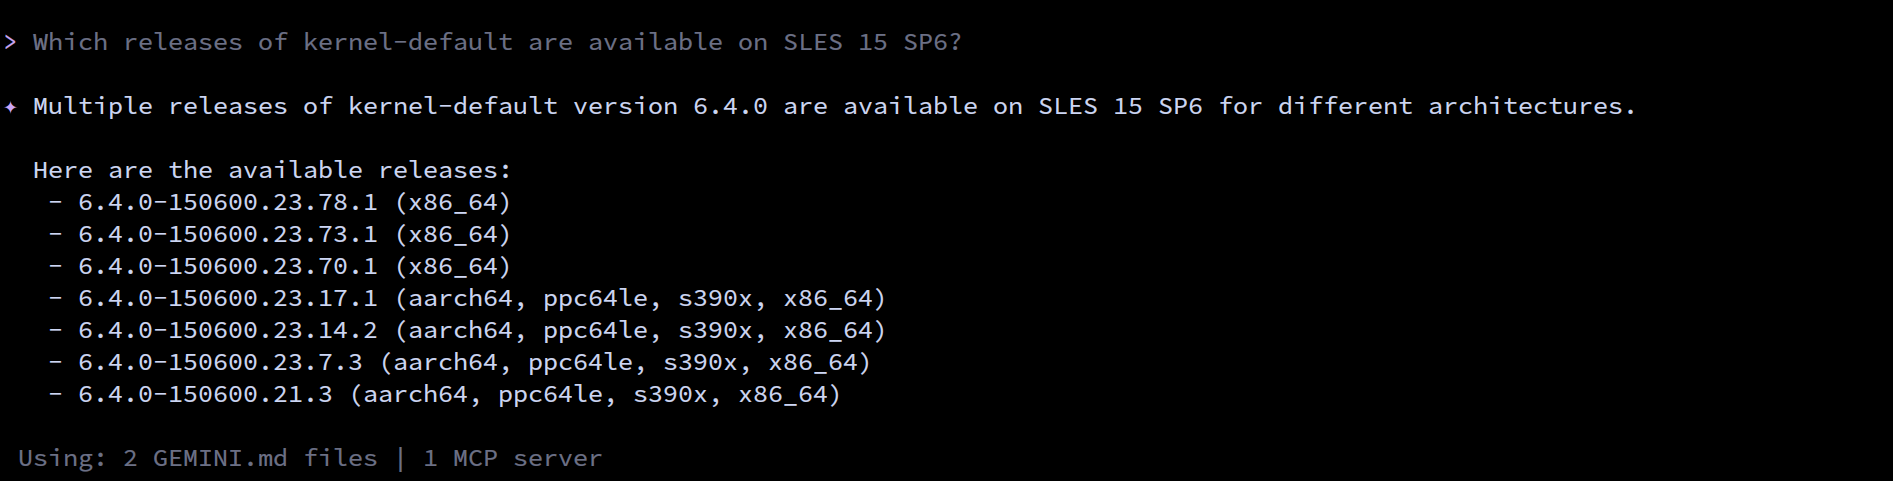Click the "Multiple releases of kernel-default" summary line

(x=295, y=106)
